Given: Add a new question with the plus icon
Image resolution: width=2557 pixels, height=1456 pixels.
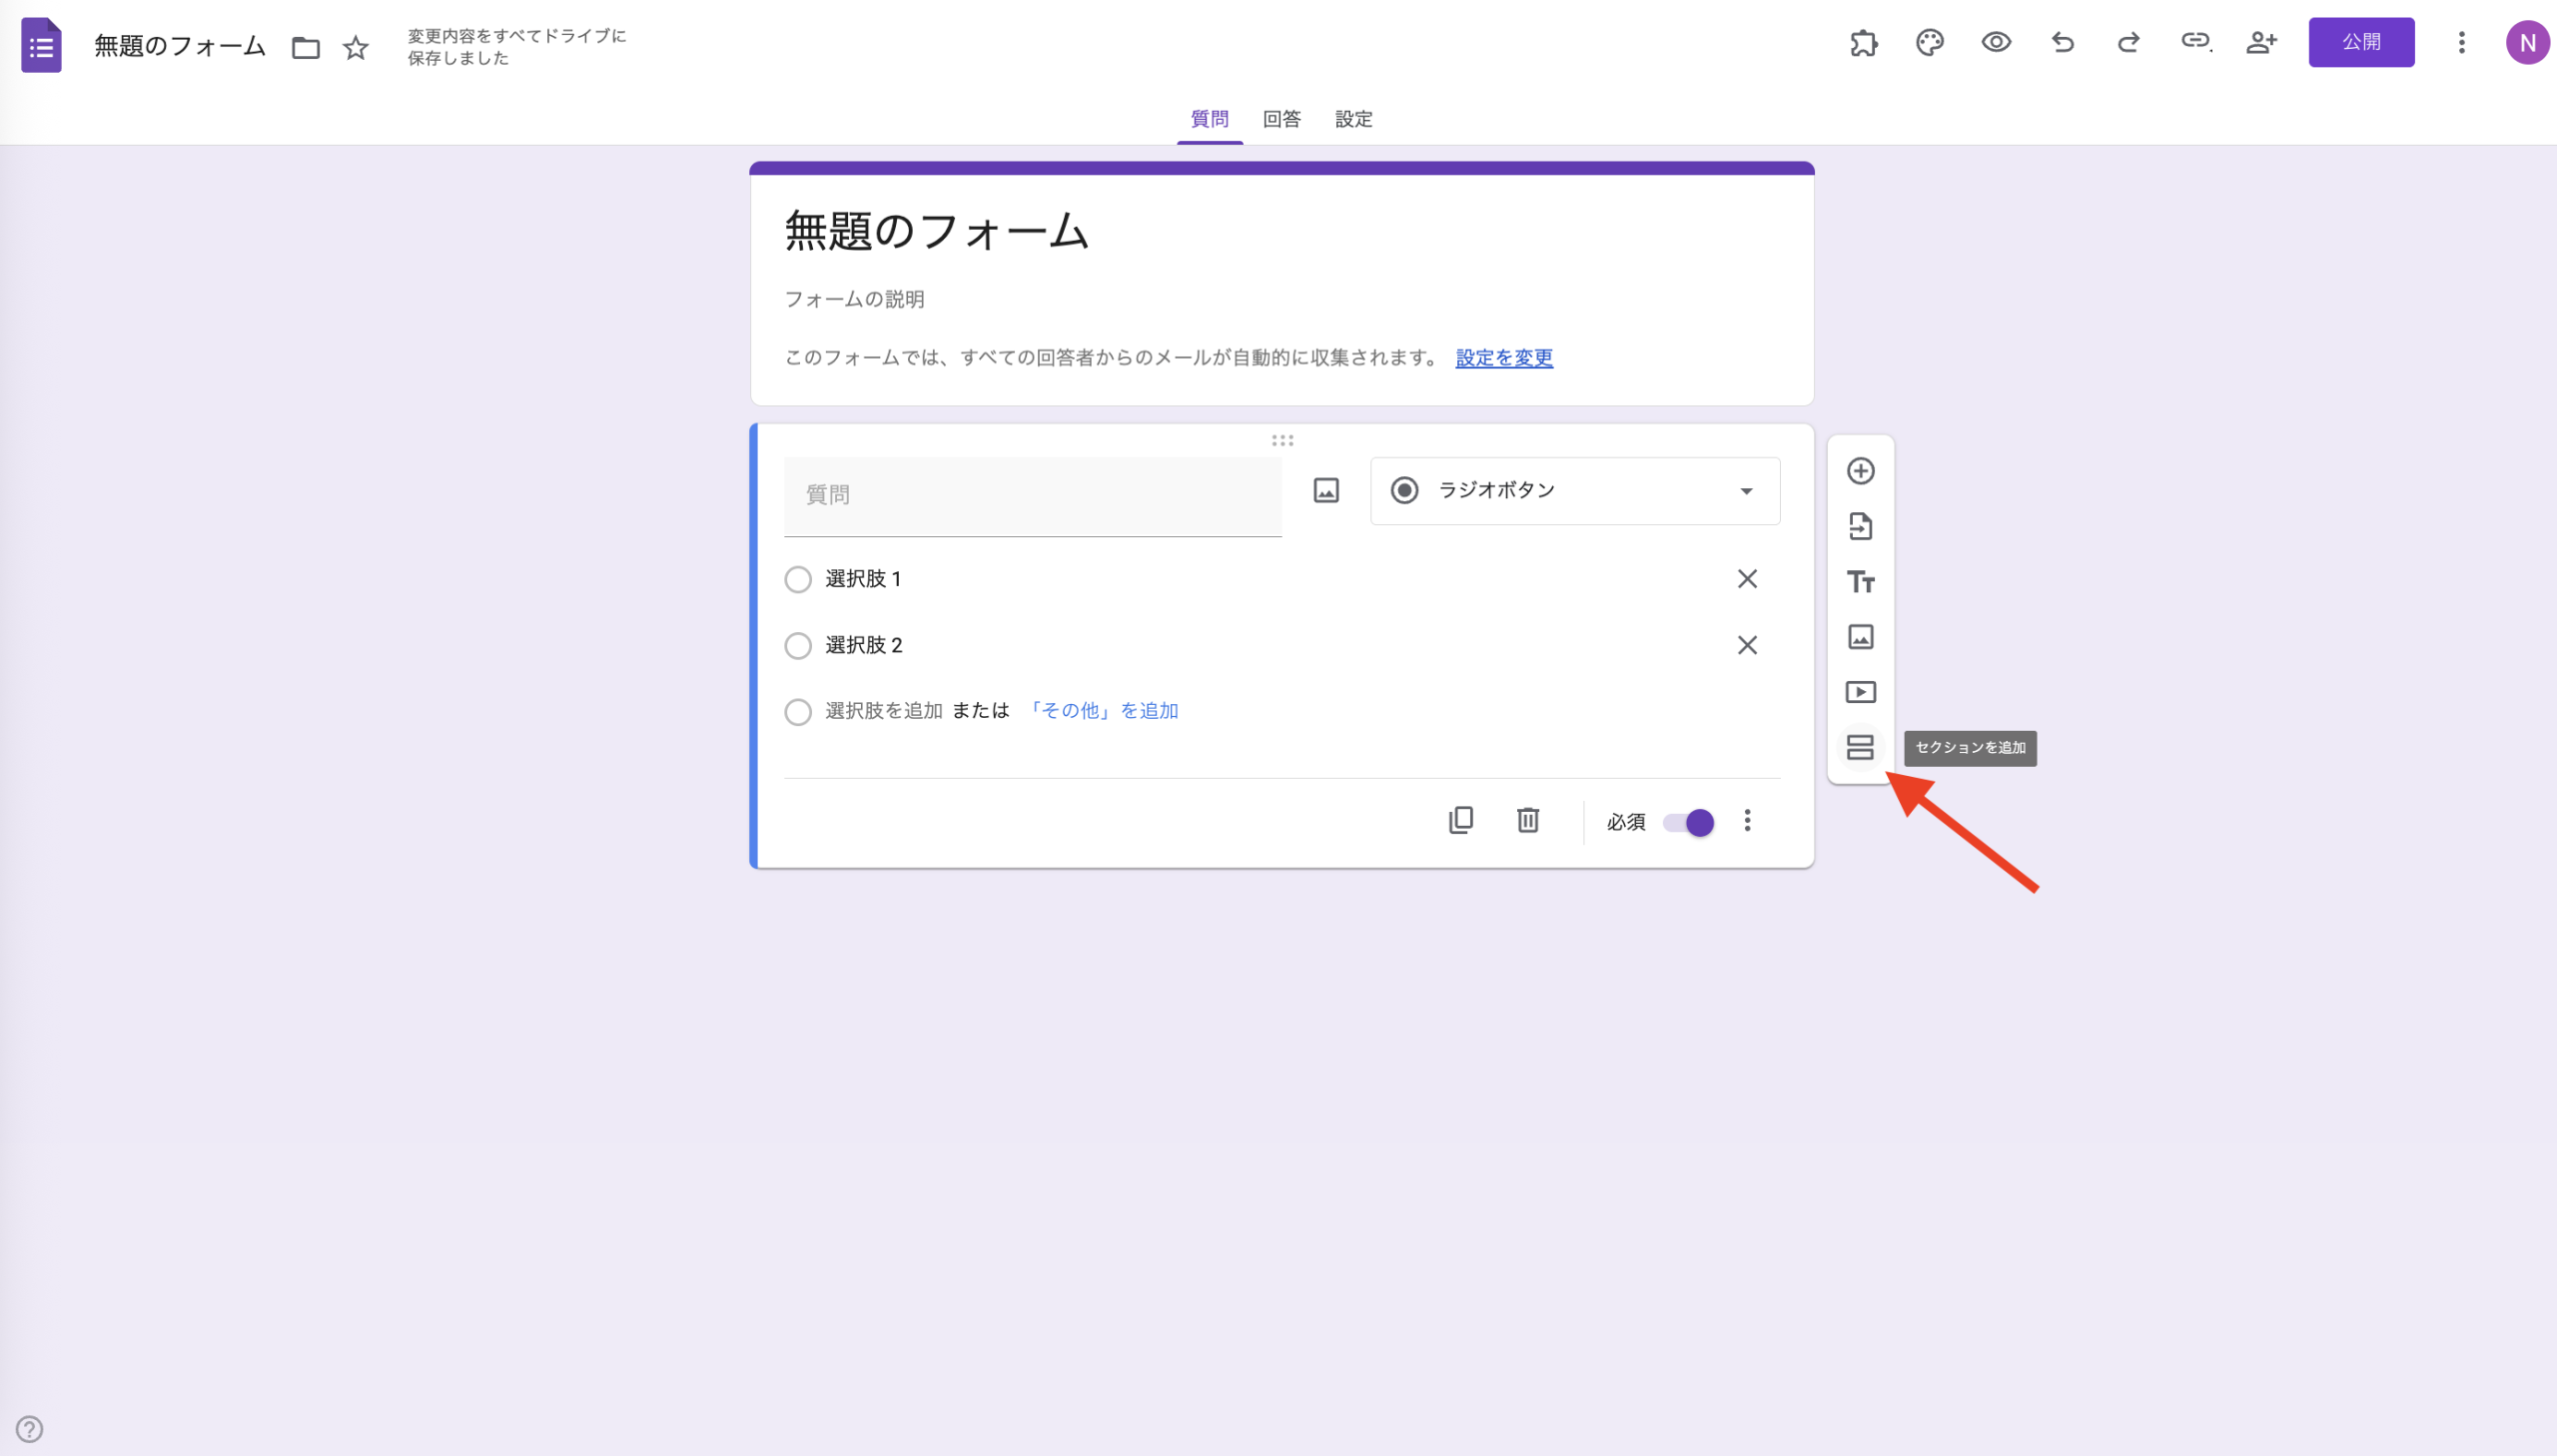Looking at the screenshot, I should click(x=1860, y=471).
